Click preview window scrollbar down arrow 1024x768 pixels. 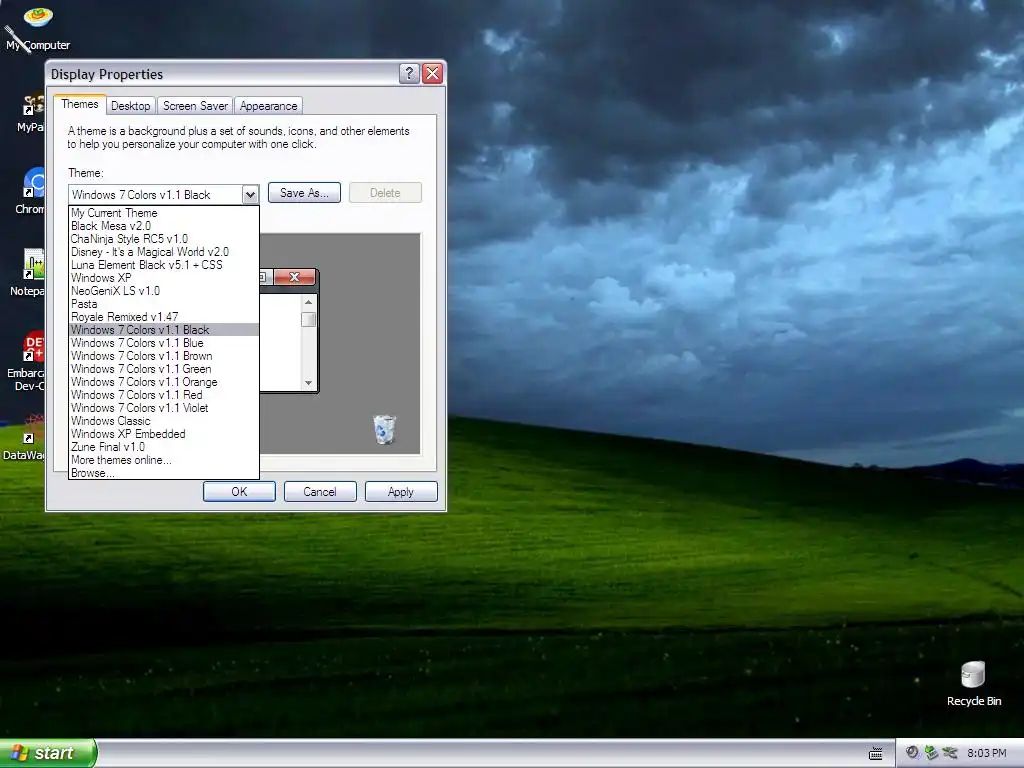(308, 383)
